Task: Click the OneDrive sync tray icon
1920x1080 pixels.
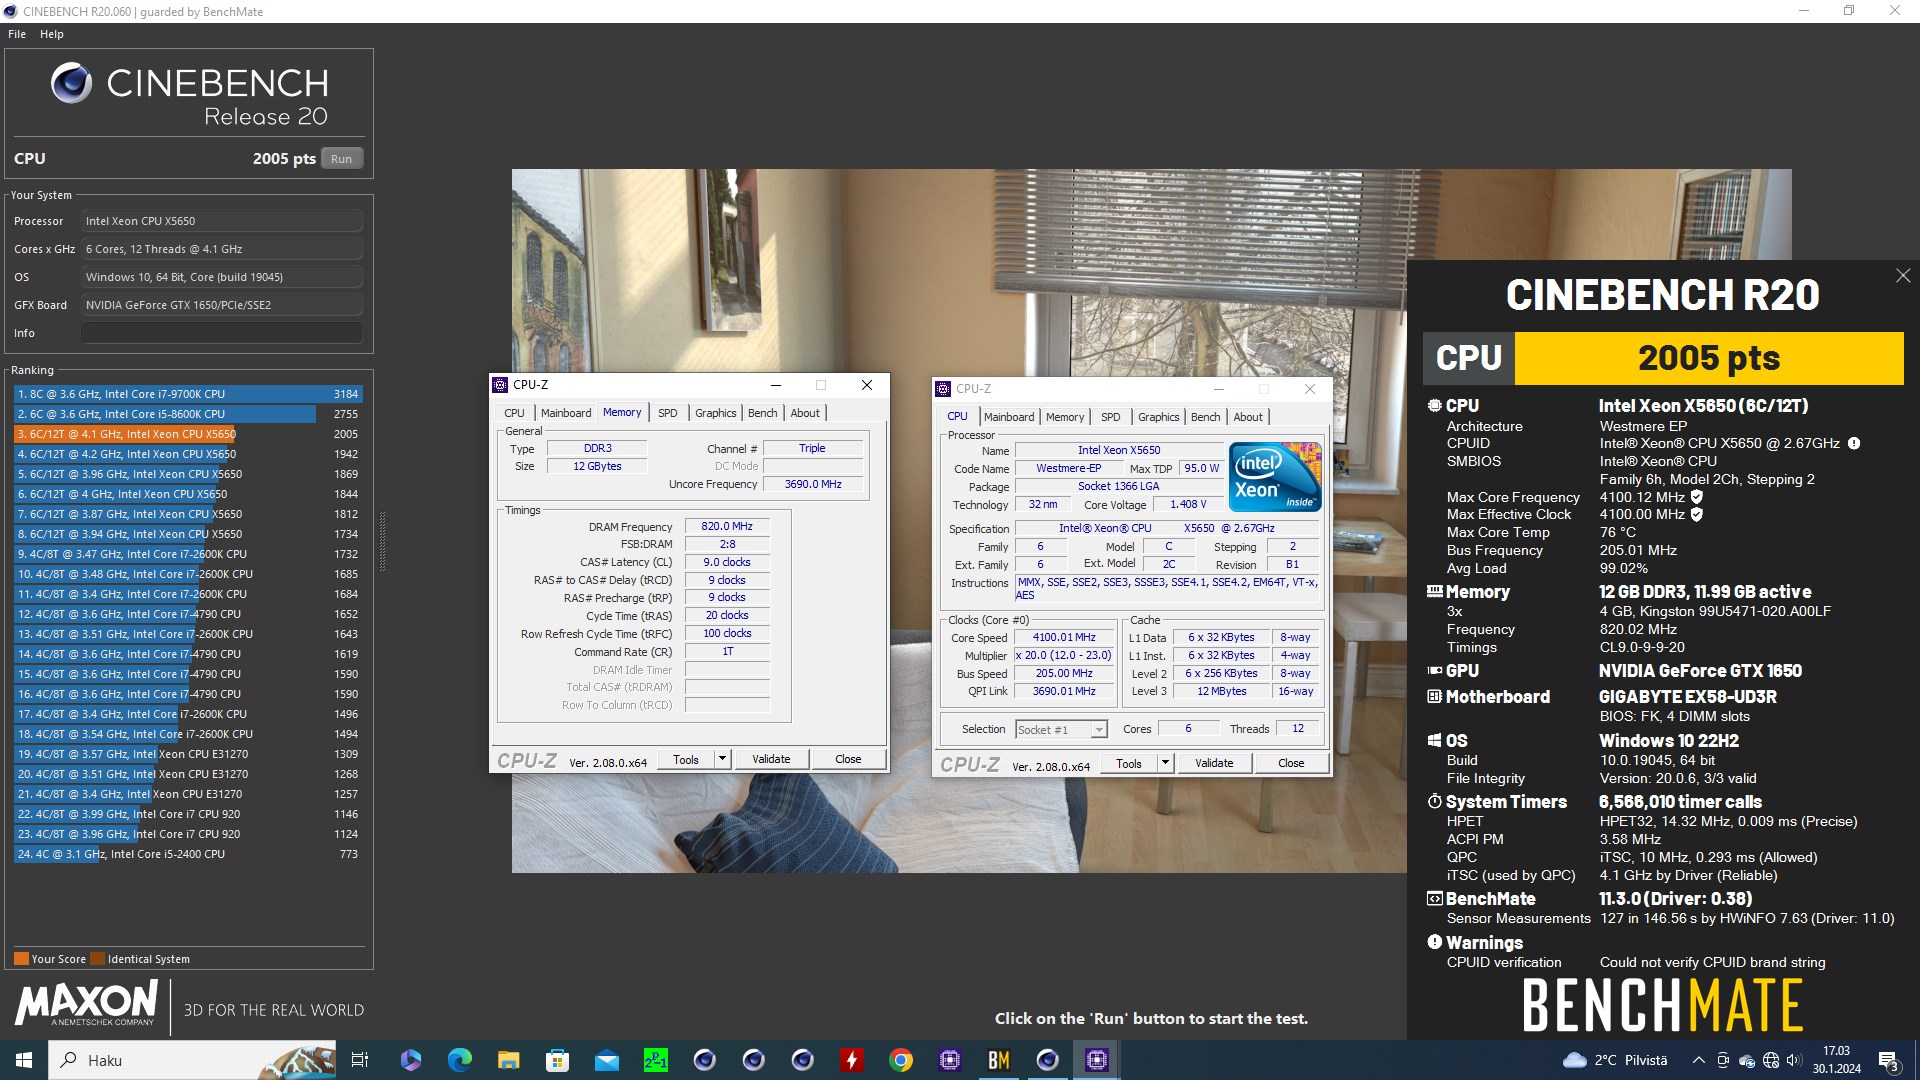Action: [1747, 1060]
